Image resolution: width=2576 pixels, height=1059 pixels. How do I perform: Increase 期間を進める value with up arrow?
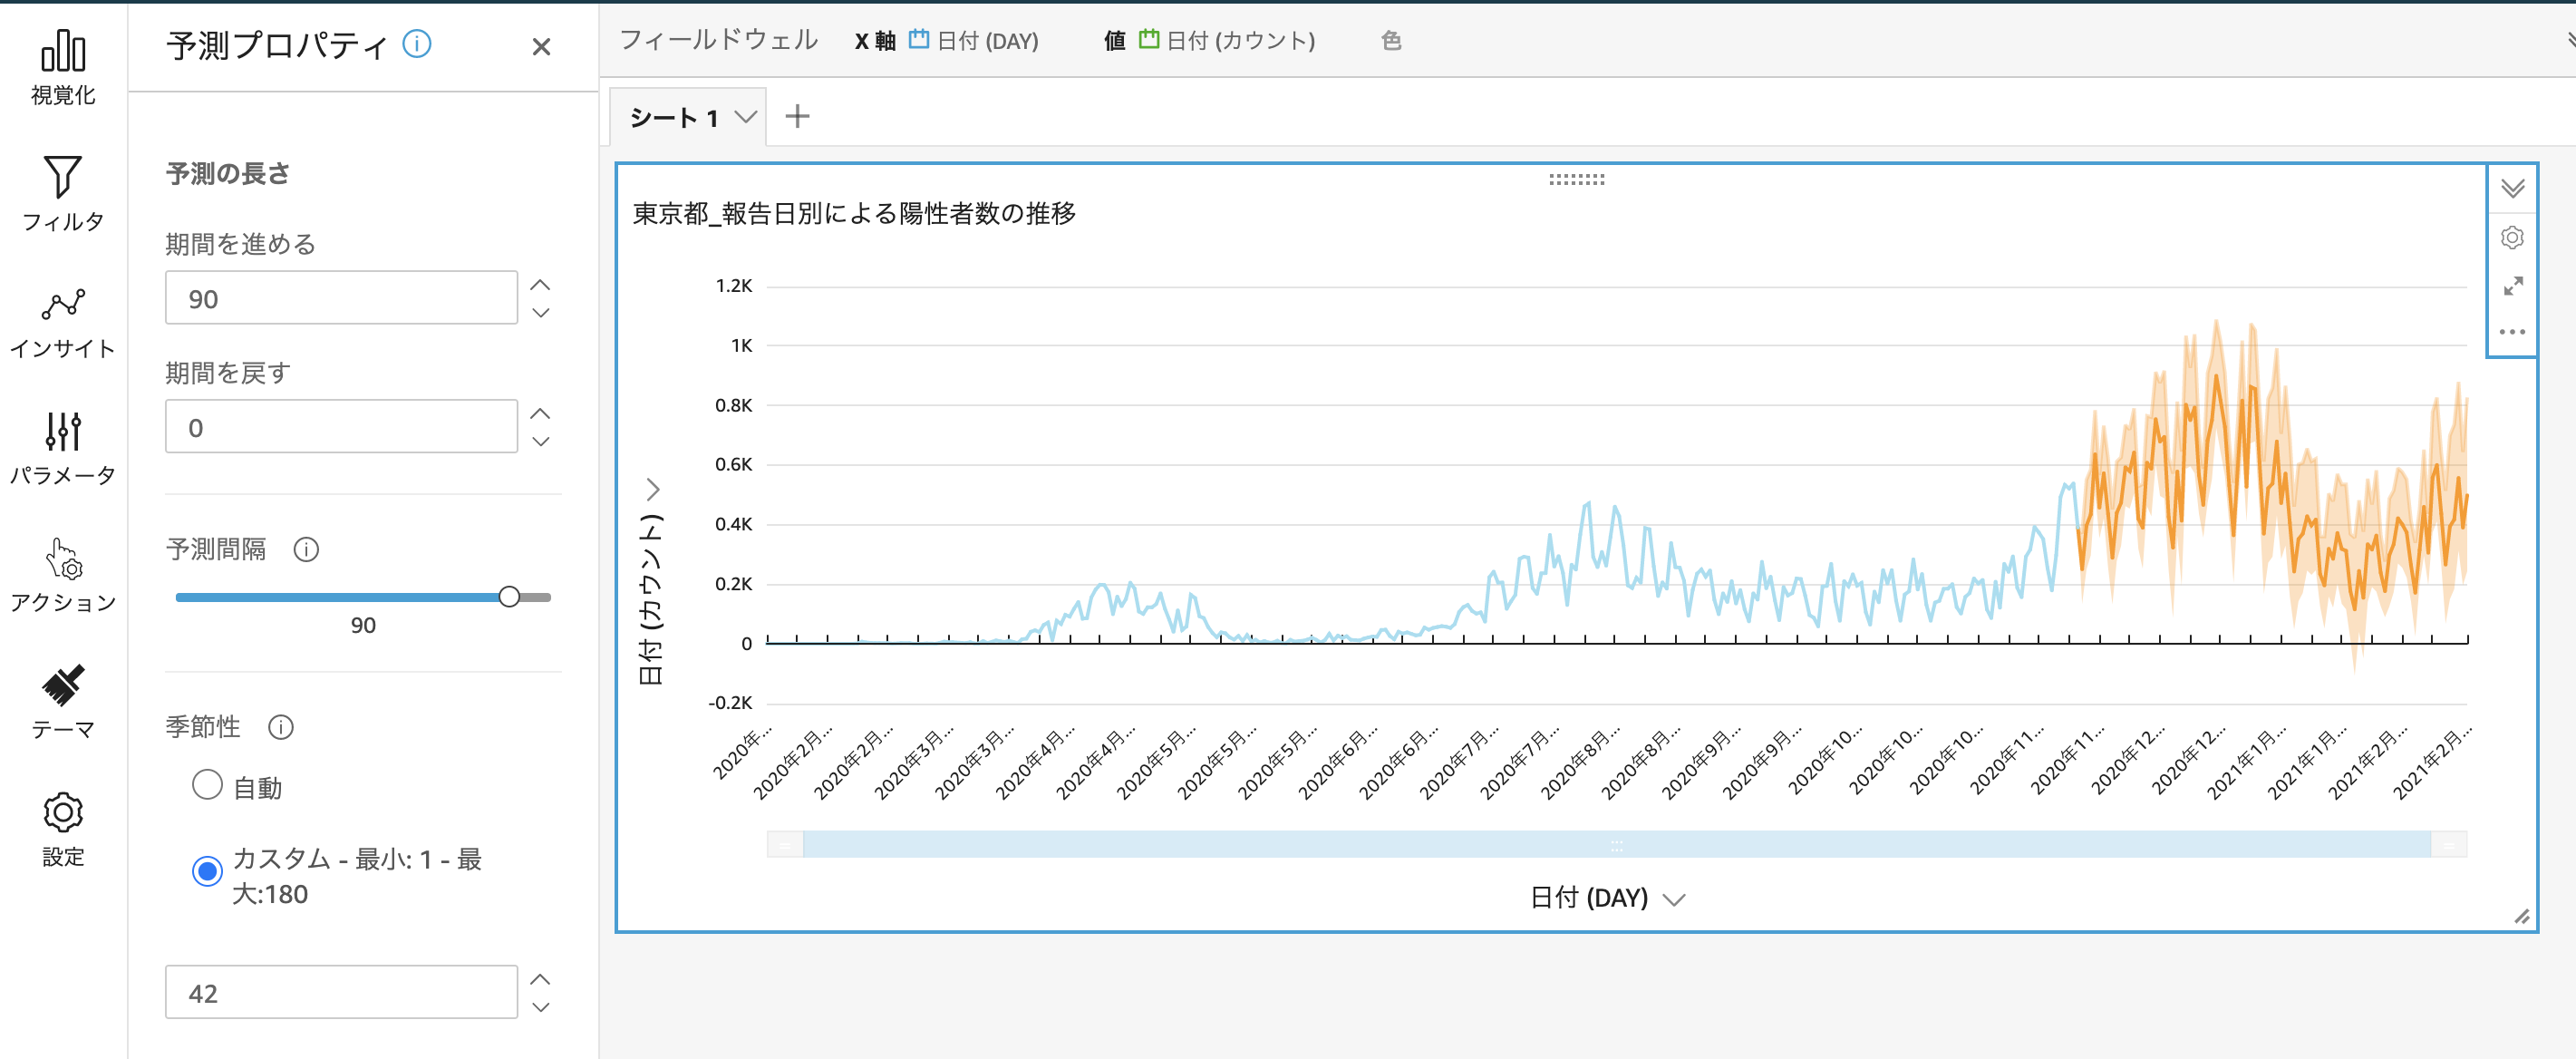(x=540, y=285)
